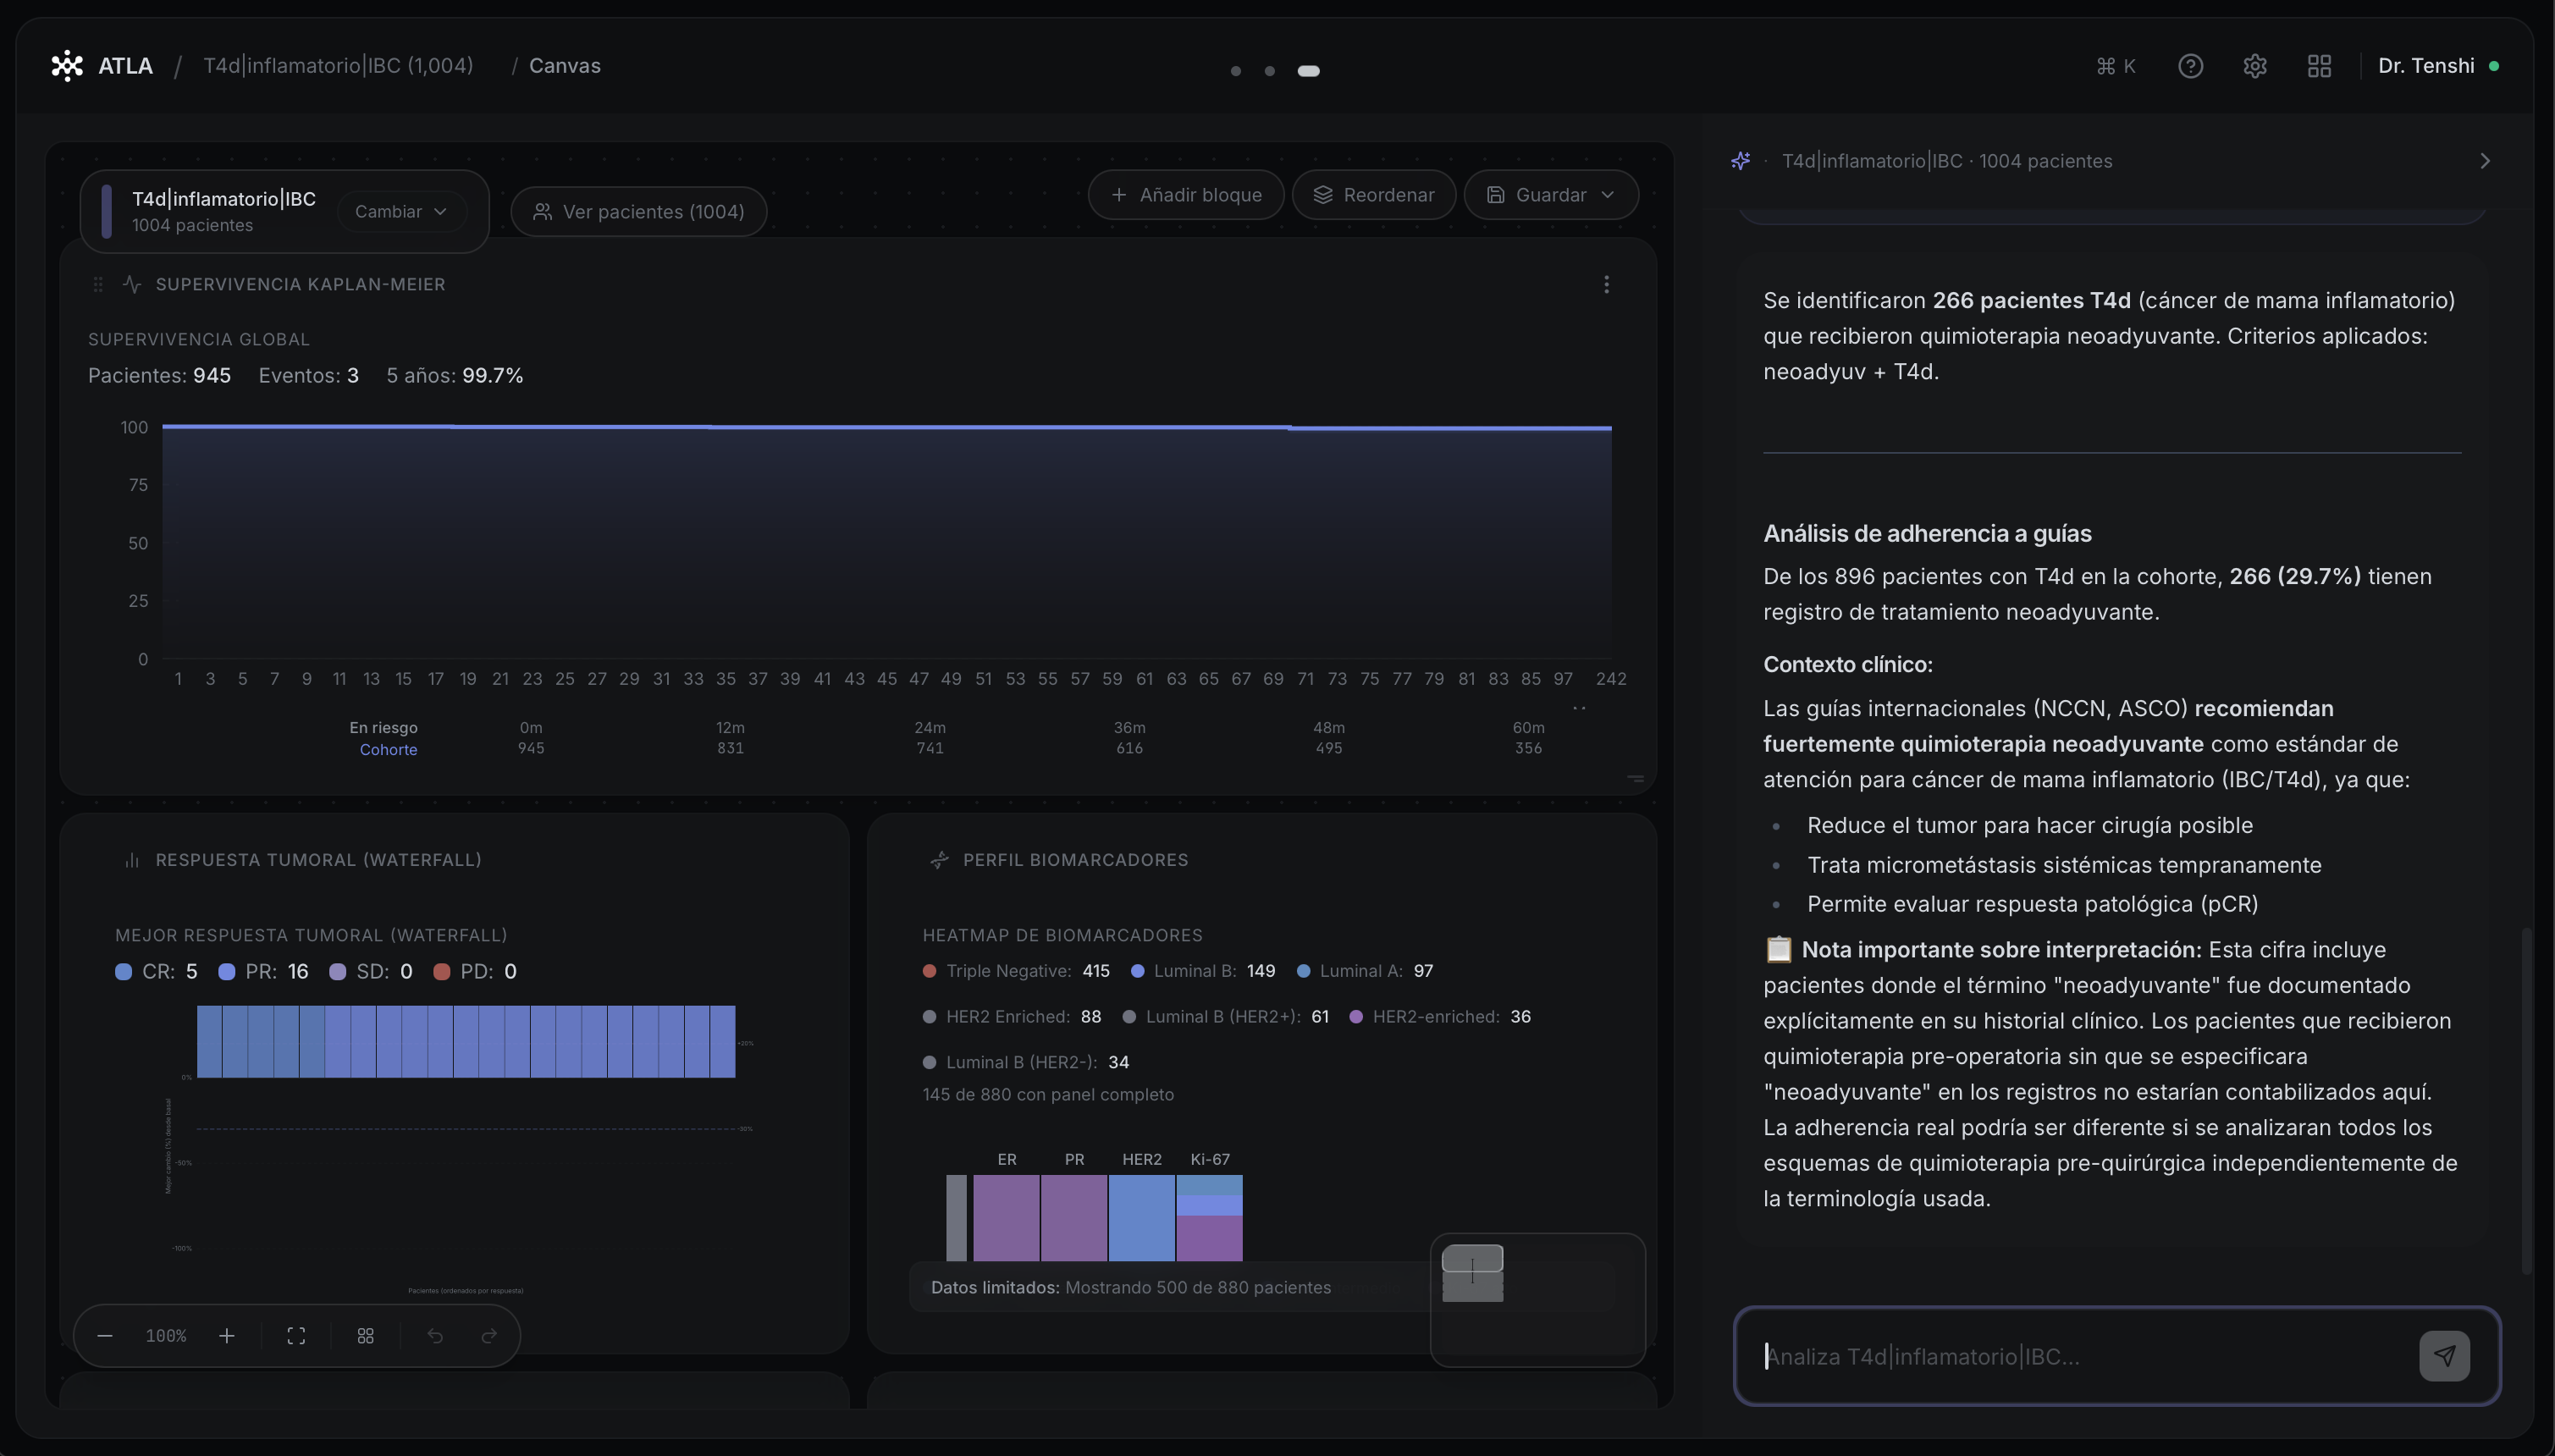Viewport: 2555px width, 1456px height.
Task: Click the PR heatmap column
Action: (1074, 1218)
